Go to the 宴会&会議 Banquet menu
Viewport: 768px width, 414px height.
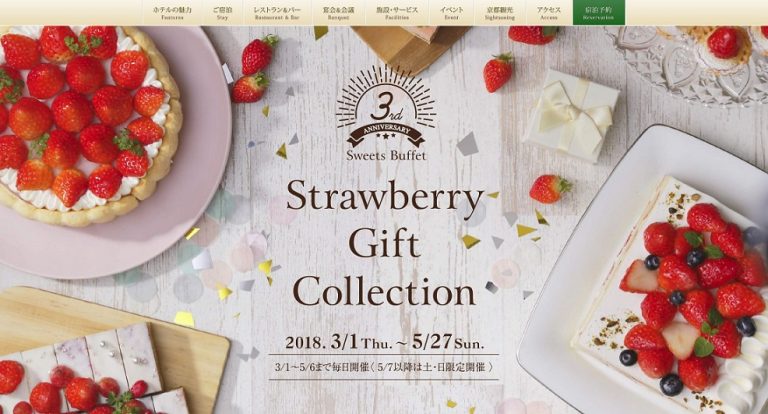(339, 13)
